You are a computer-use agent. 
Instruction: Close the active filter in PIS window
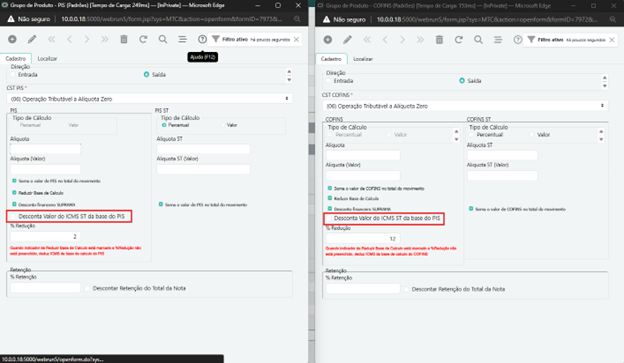(296, 39)
